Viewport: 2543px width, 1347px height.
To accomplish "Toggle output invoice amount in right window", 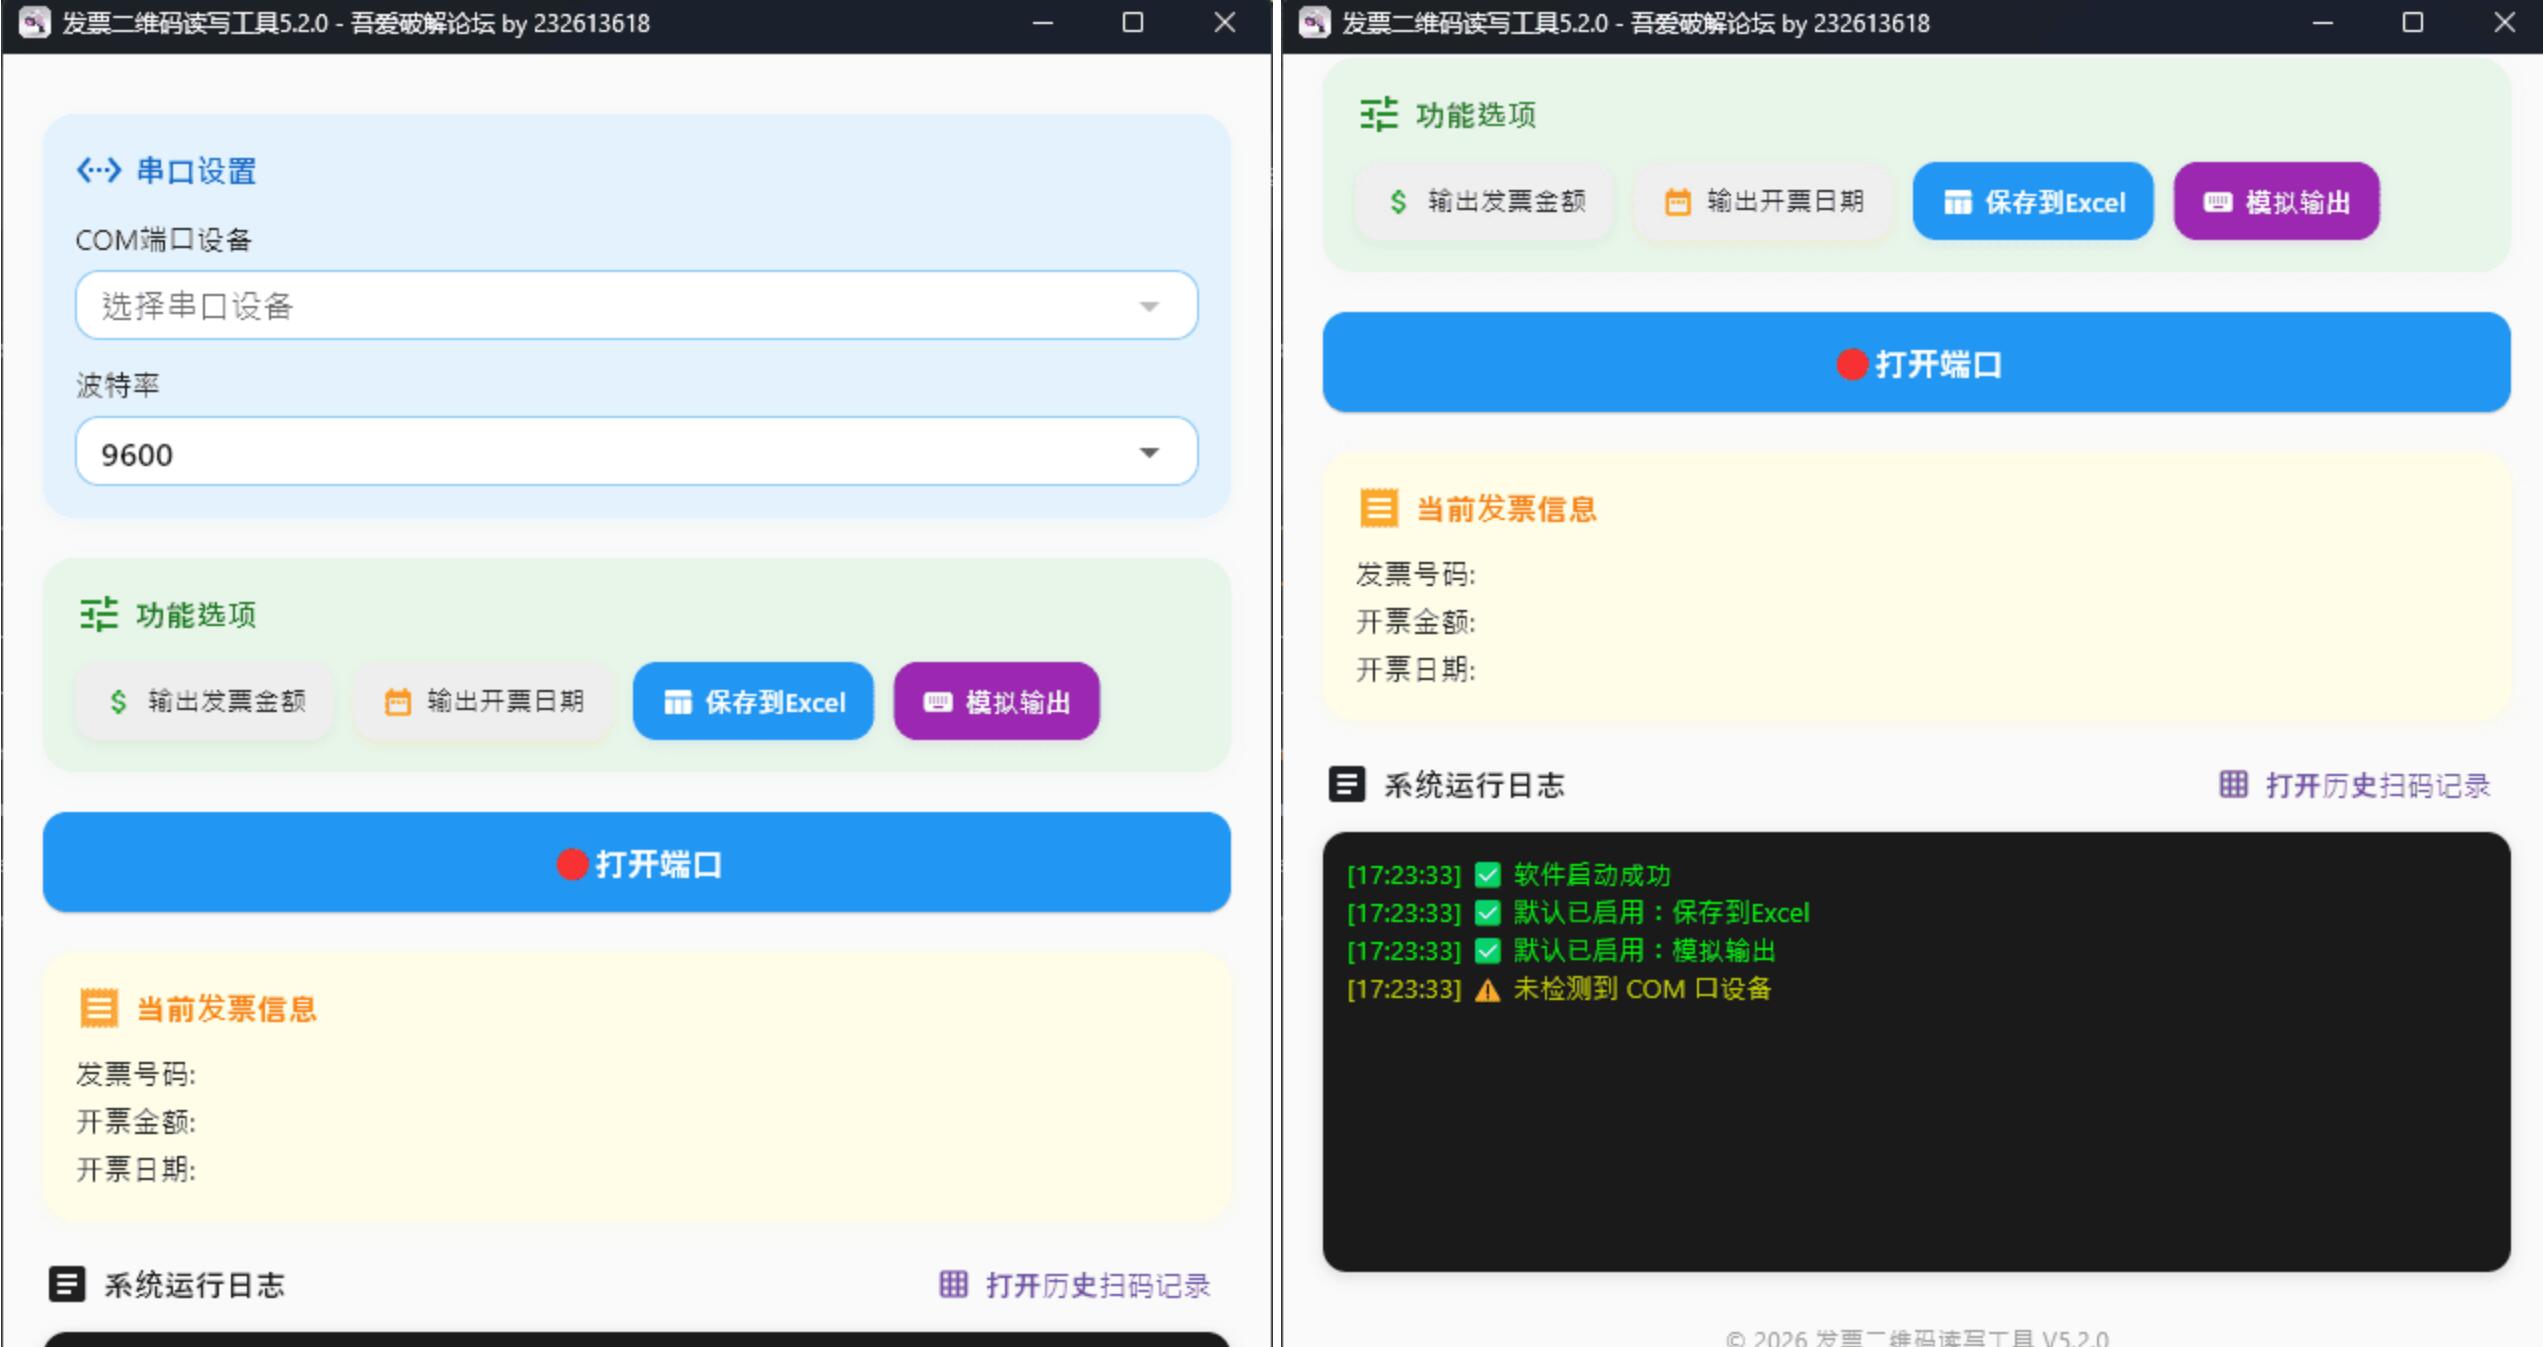I will point(1484,202).
